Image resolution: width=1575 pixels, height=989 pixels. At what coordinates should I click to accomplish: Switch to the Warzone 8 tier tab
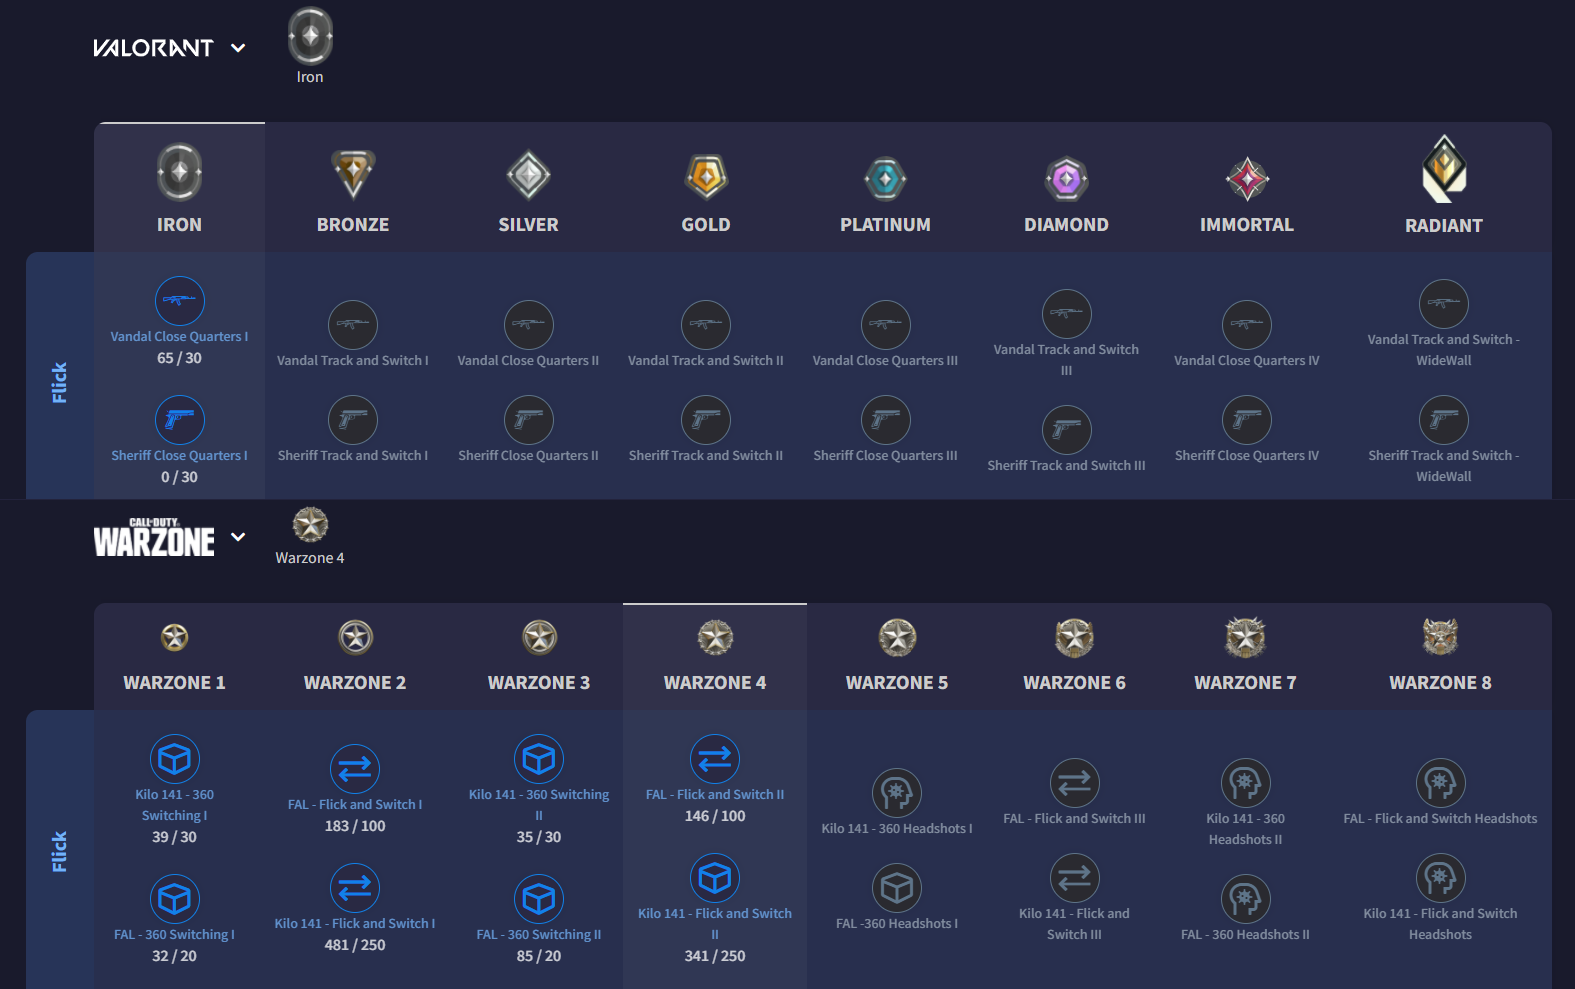click(1440, 656)
